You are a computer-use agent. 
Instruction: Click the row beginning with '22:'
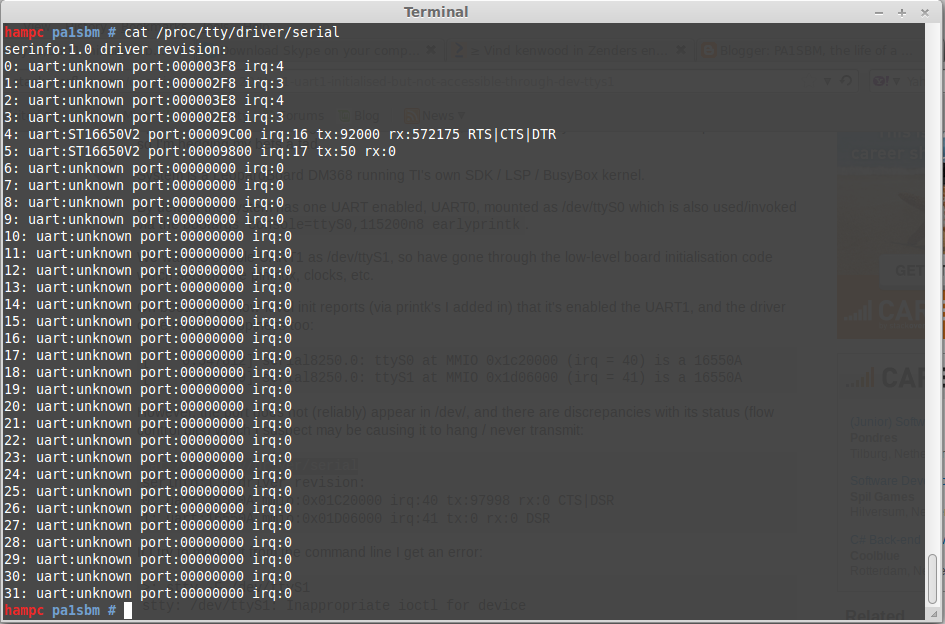click(x=148, y=441)
